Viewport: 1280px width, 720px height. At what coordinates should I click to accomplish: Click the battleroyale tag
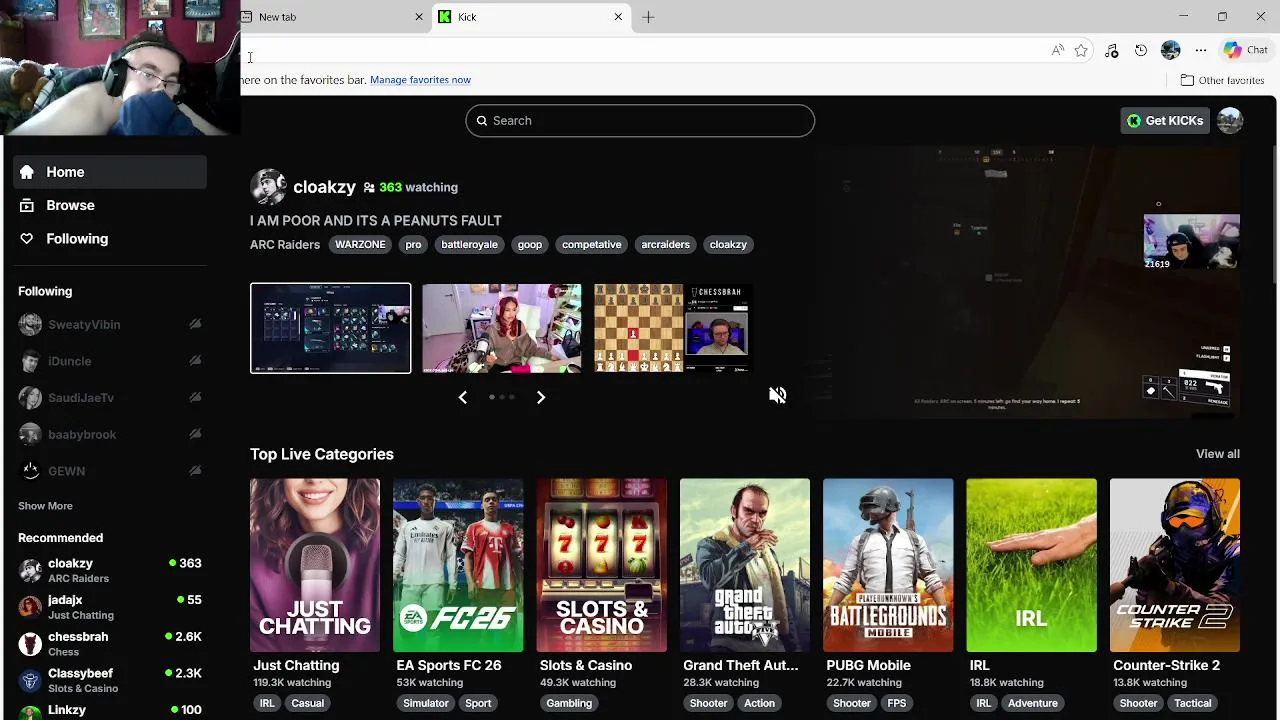(x=469, y=244)
